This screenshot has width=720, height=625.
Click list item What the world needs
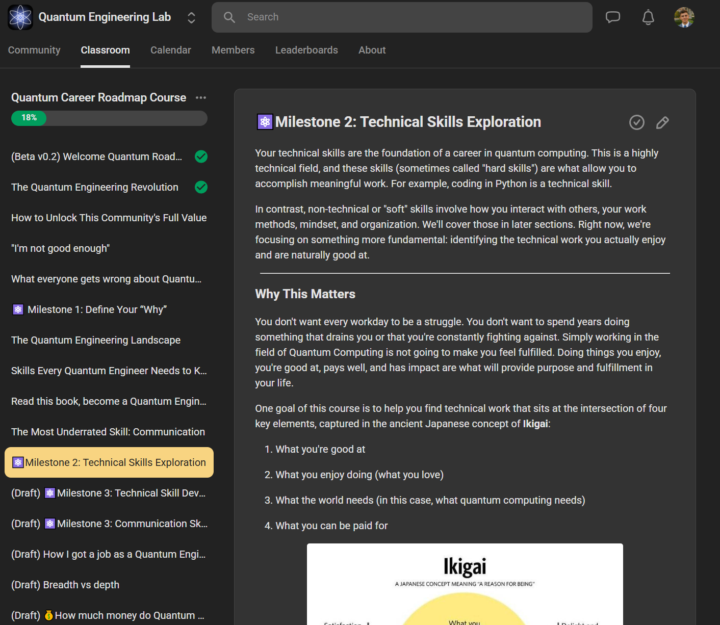click(430, 500)
